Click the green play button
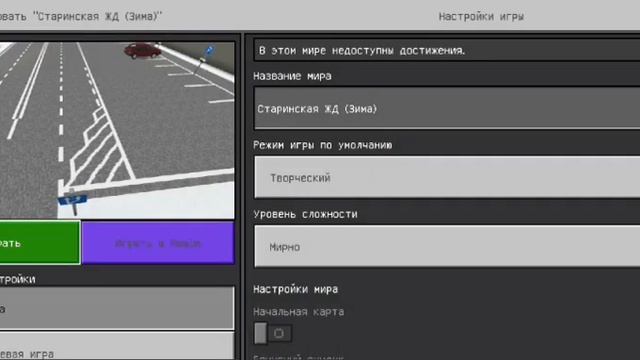640x360 pixels. click(40, 243)
